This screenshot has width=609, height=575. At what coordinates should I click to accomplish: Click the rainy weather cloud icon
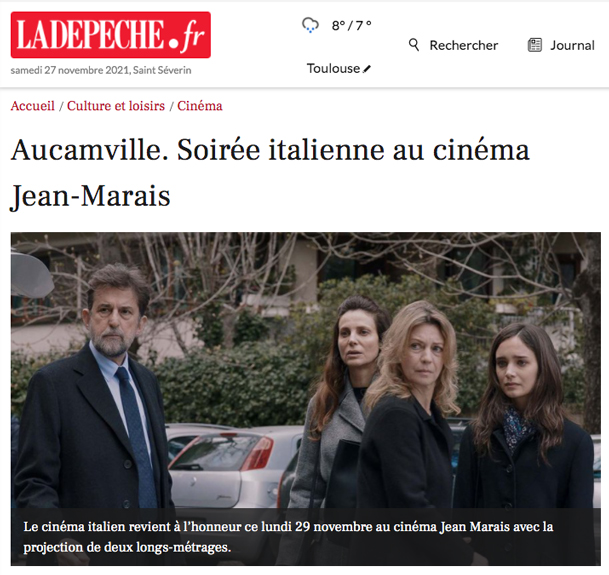tap(310, 25)
